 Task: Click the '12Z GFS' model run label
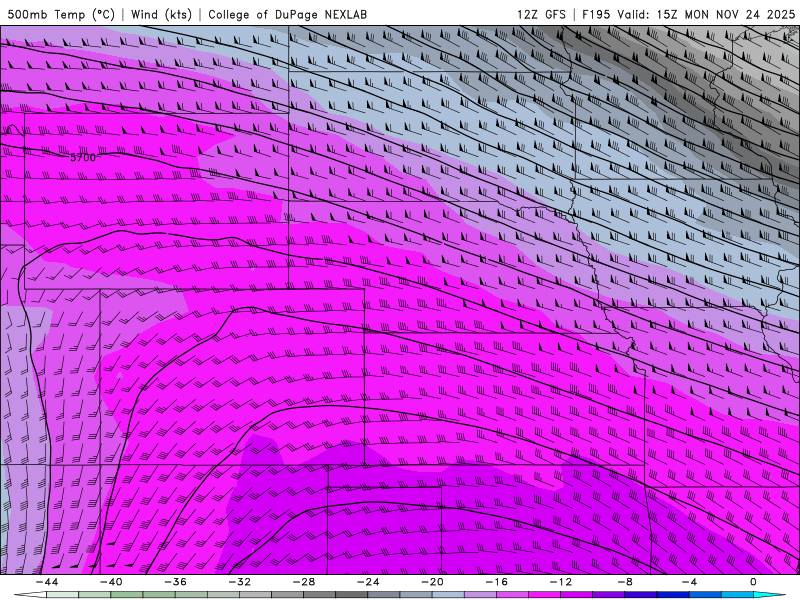[541, 14]
